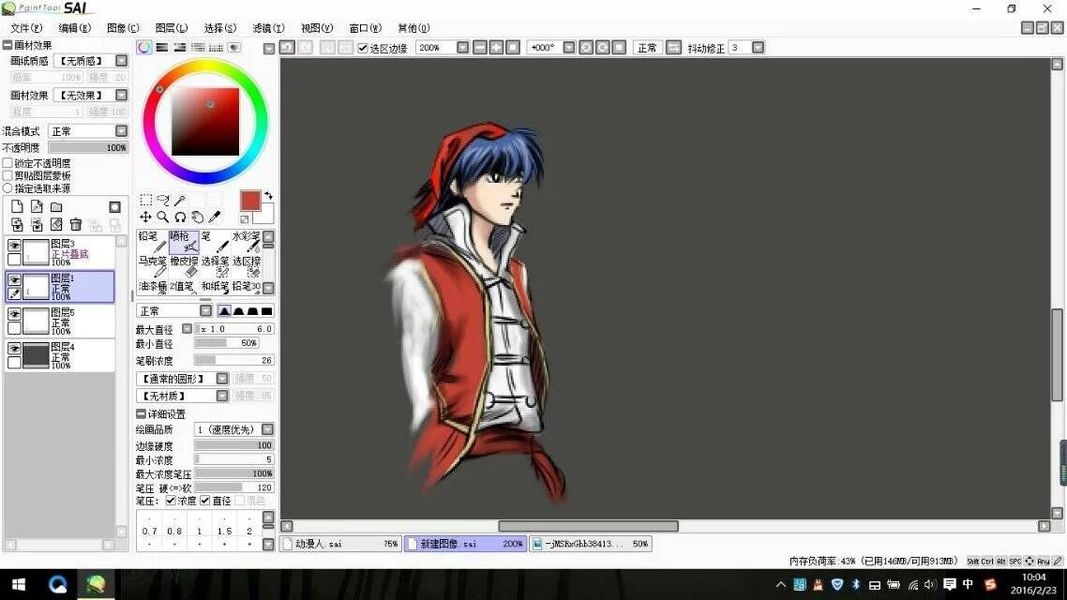Toggle 选区边缘 checkbox in toolbar
Viewport: 1067px width, 600px height.
point(363,48)
